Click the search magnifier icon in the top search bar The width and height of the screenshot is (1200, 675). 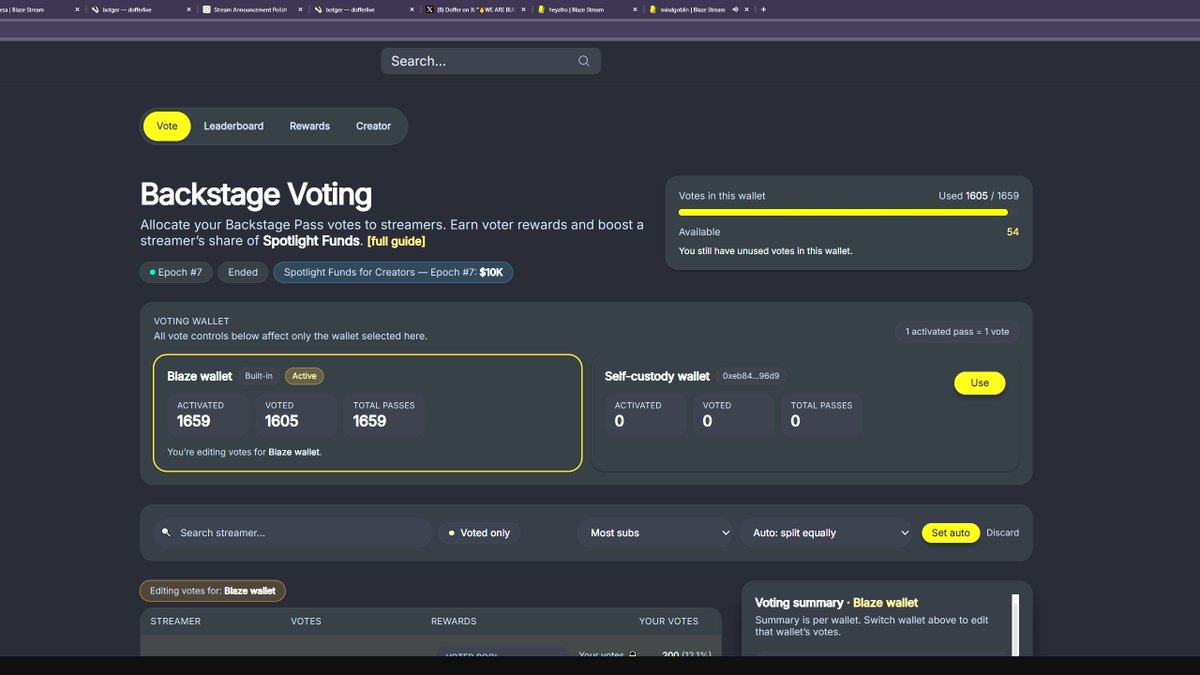click(583, 60)
